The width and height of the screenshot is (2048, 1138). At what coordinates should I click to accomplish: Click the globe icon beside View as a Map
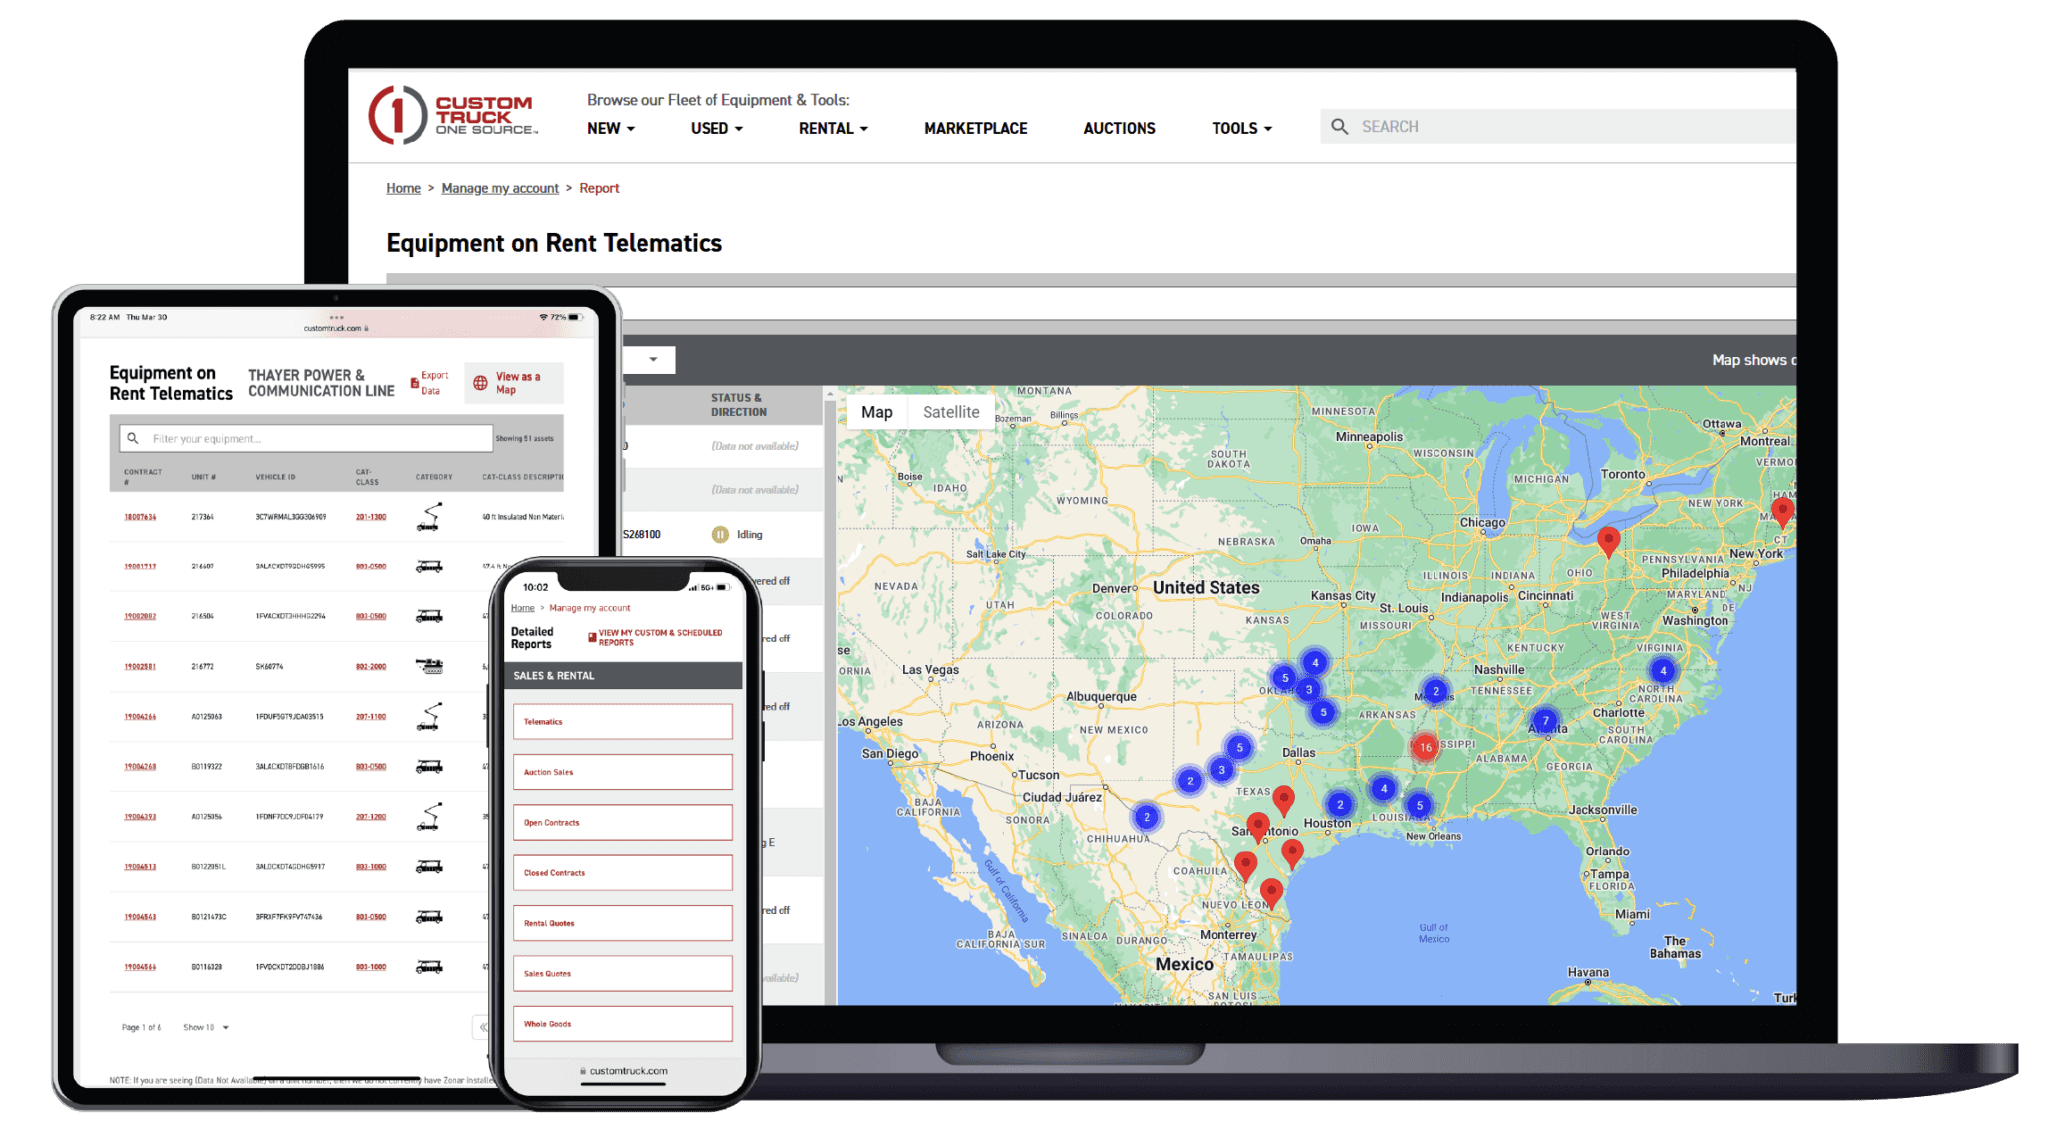pyautogui.click(x=481, y=383)
